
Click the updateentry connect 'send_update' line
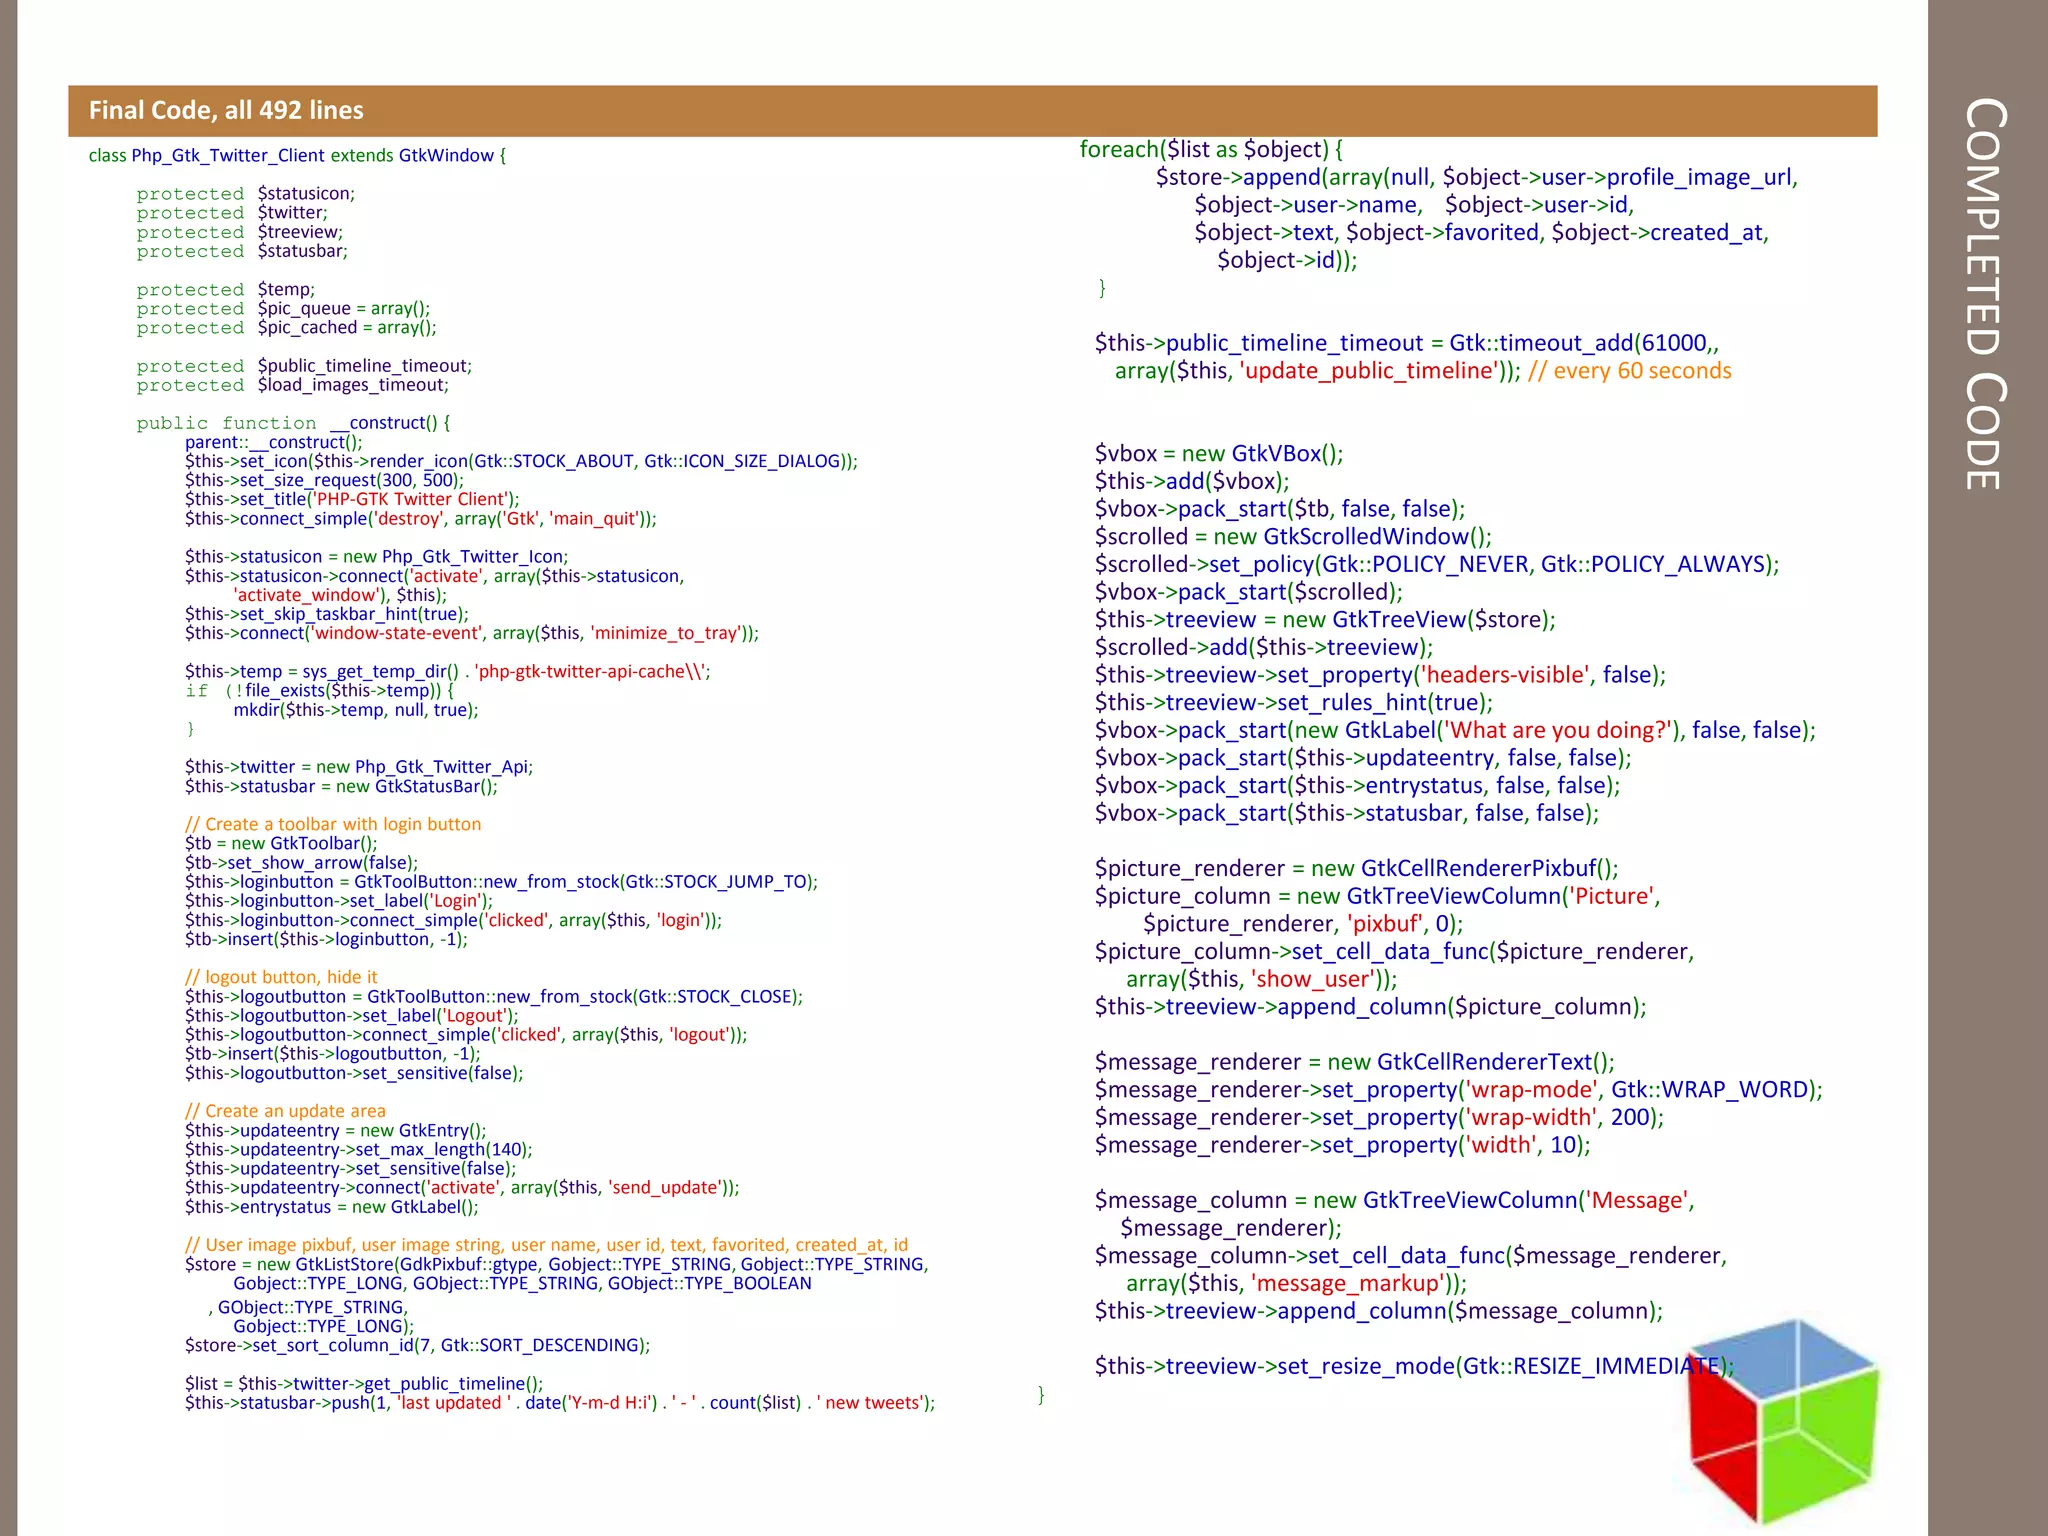462,1188
